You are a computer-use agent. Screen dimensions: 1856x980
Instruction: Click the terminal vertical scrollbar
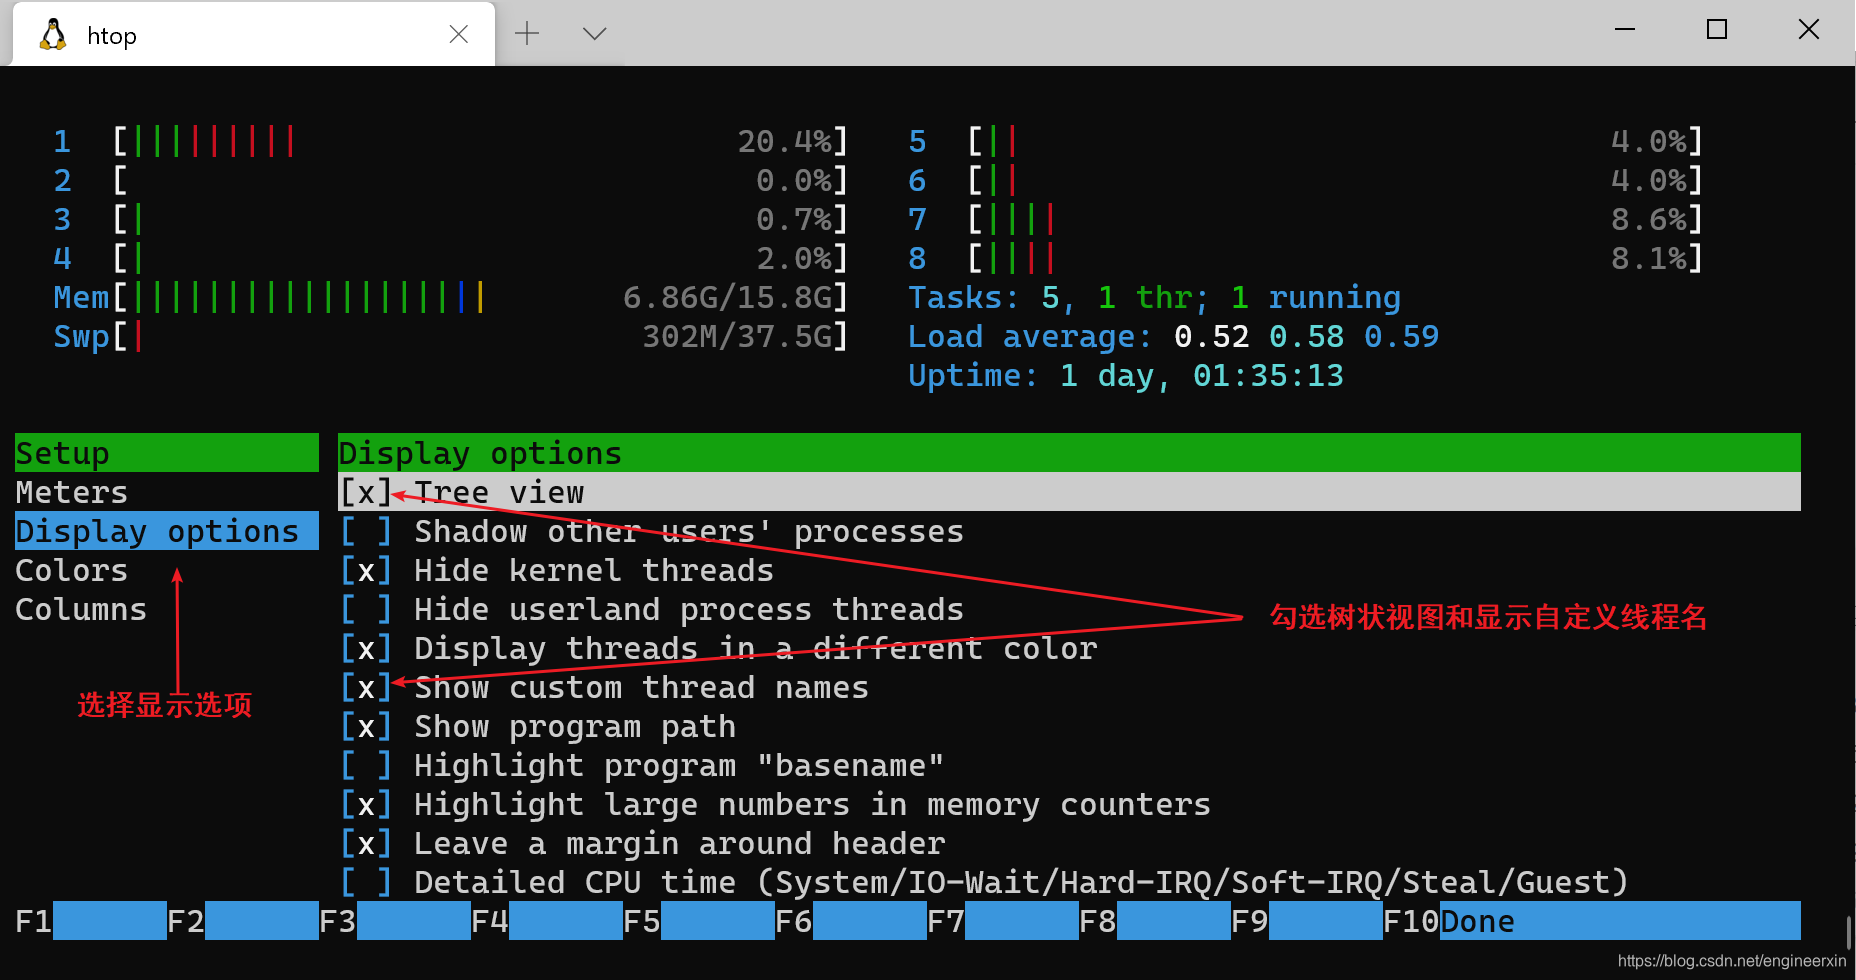[1848, 933]
